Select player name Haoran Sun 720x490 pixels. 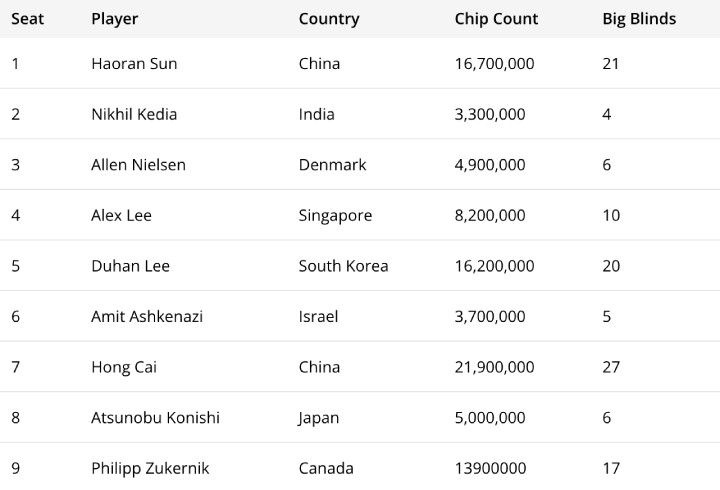tap(134, 63)
